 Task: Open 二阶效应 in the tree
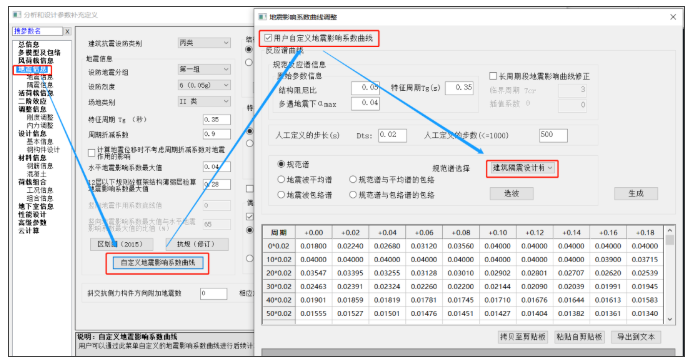(32, 101)
